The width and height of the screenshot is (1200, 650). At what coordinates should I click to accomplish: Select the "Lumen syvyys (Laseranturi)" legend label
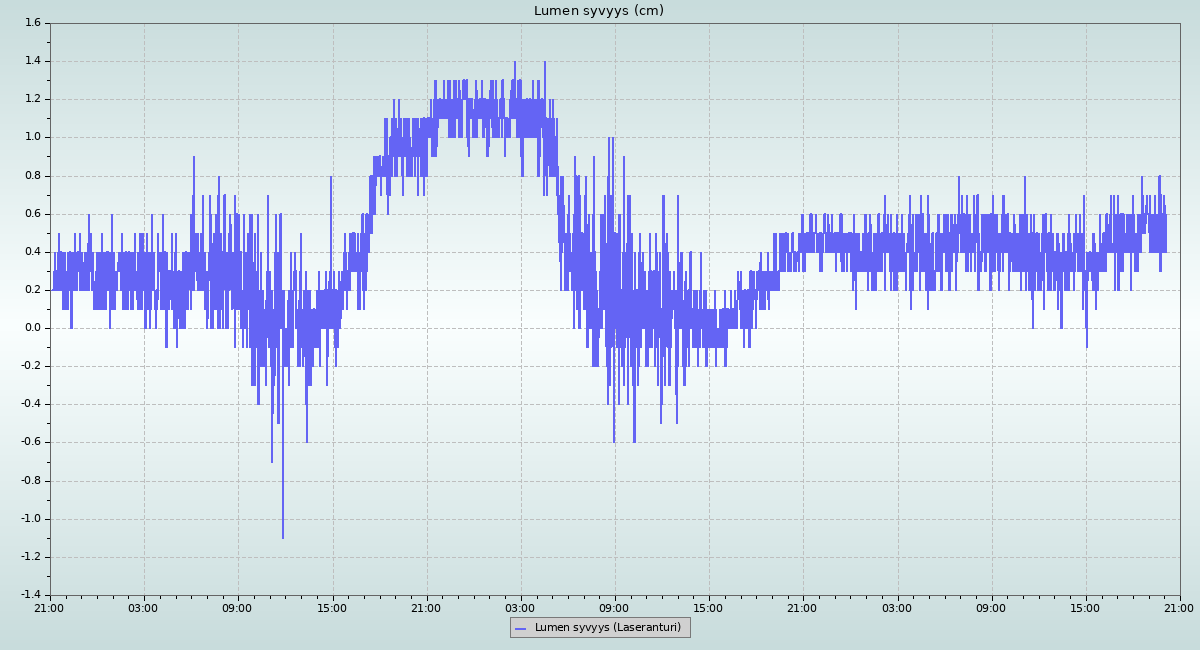pyautogui.click(x=607, y=628)
